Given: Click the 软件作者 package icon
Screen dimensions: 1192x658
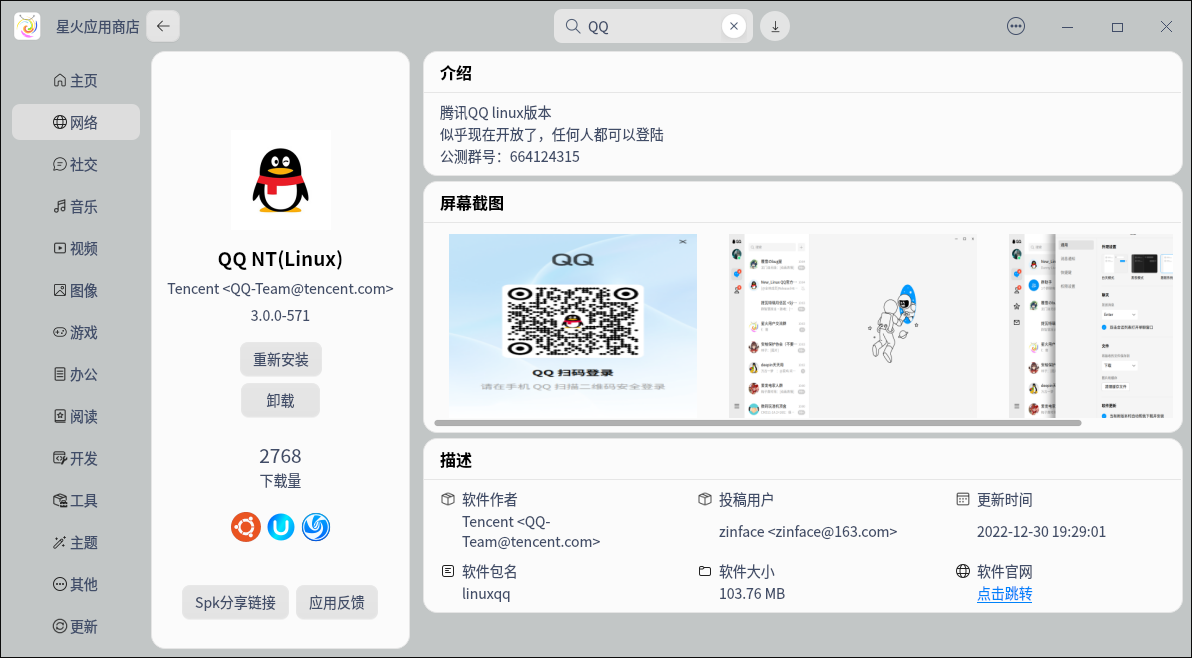Looking at the screenshot, I should [448, 499].
